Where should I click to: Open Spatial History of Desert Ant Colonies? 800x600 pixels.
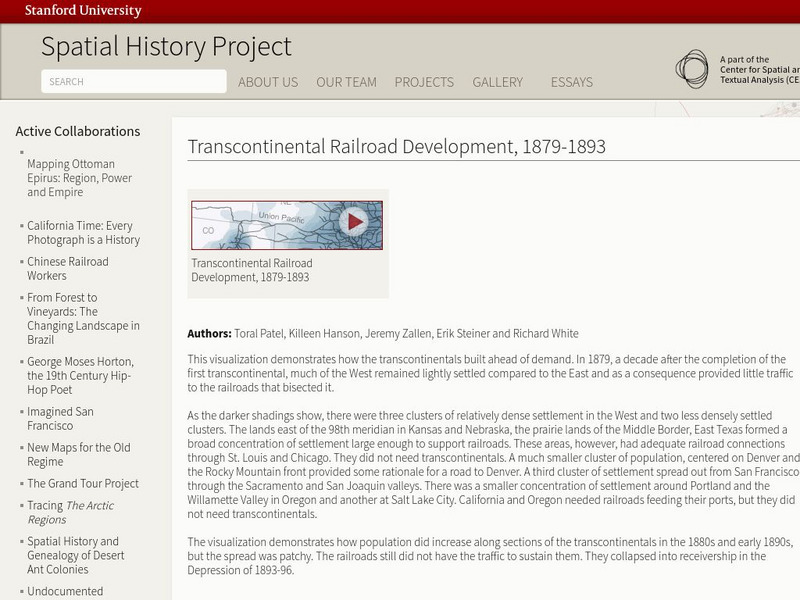[76, 555]
